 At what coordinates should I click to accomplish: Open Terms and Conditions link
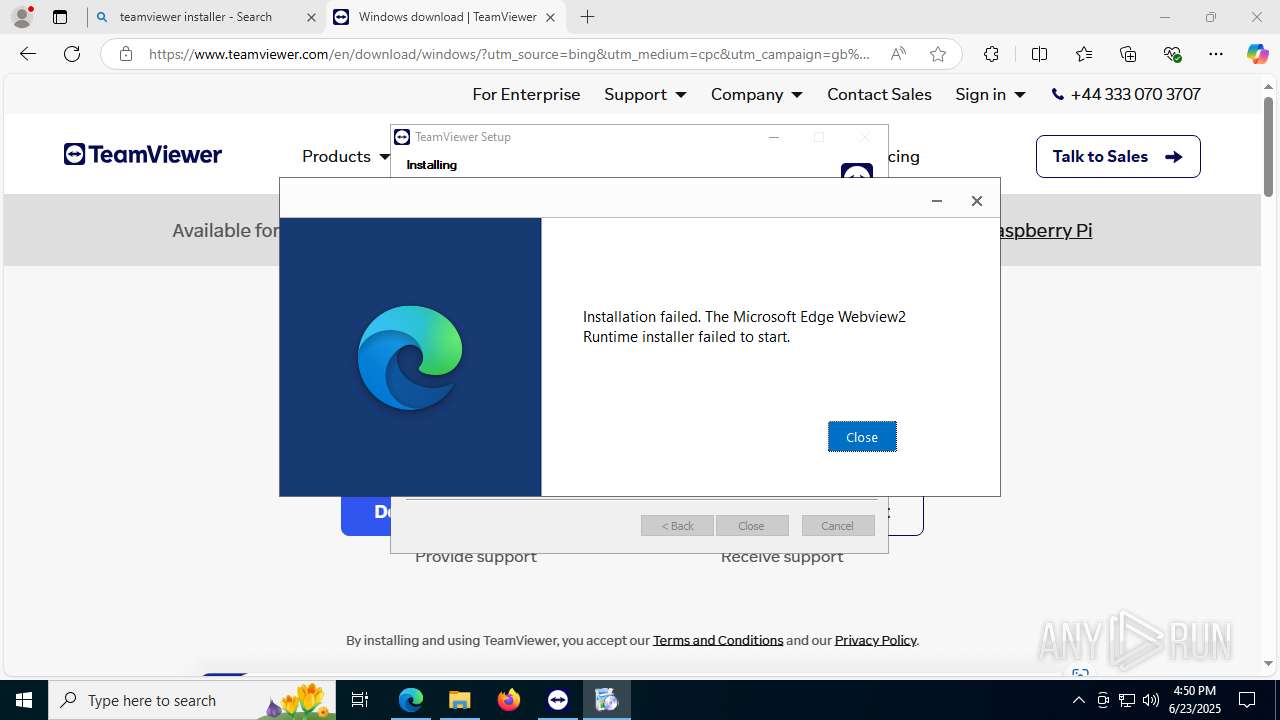point(718,640)
